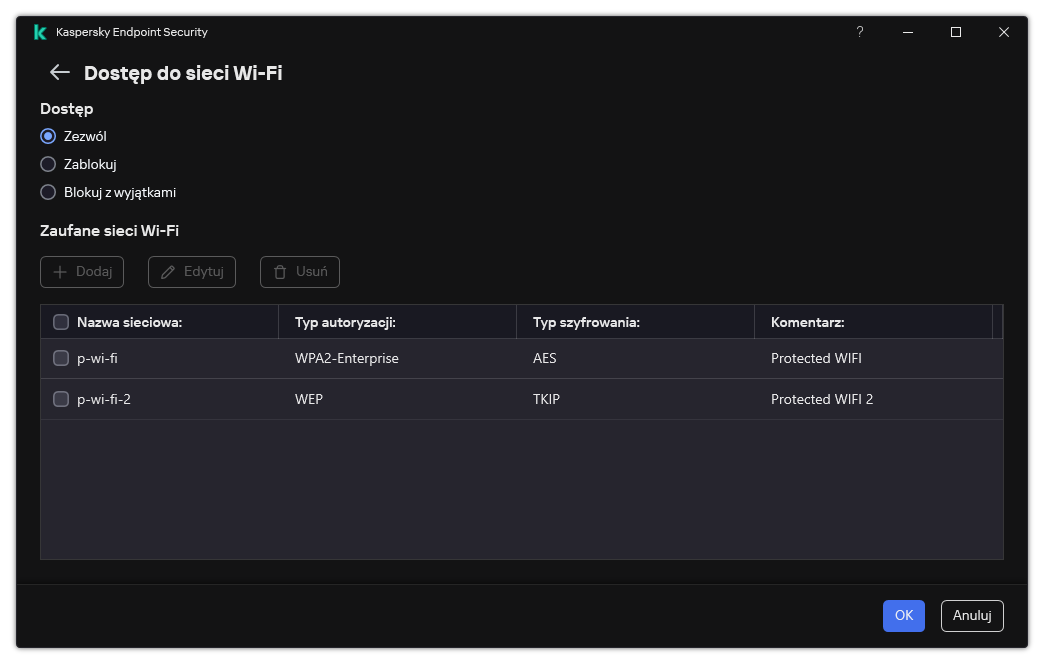Viewport: 1044px width, 664px height.
Task: Click the Usuń trash button
Action: point(300,272)
